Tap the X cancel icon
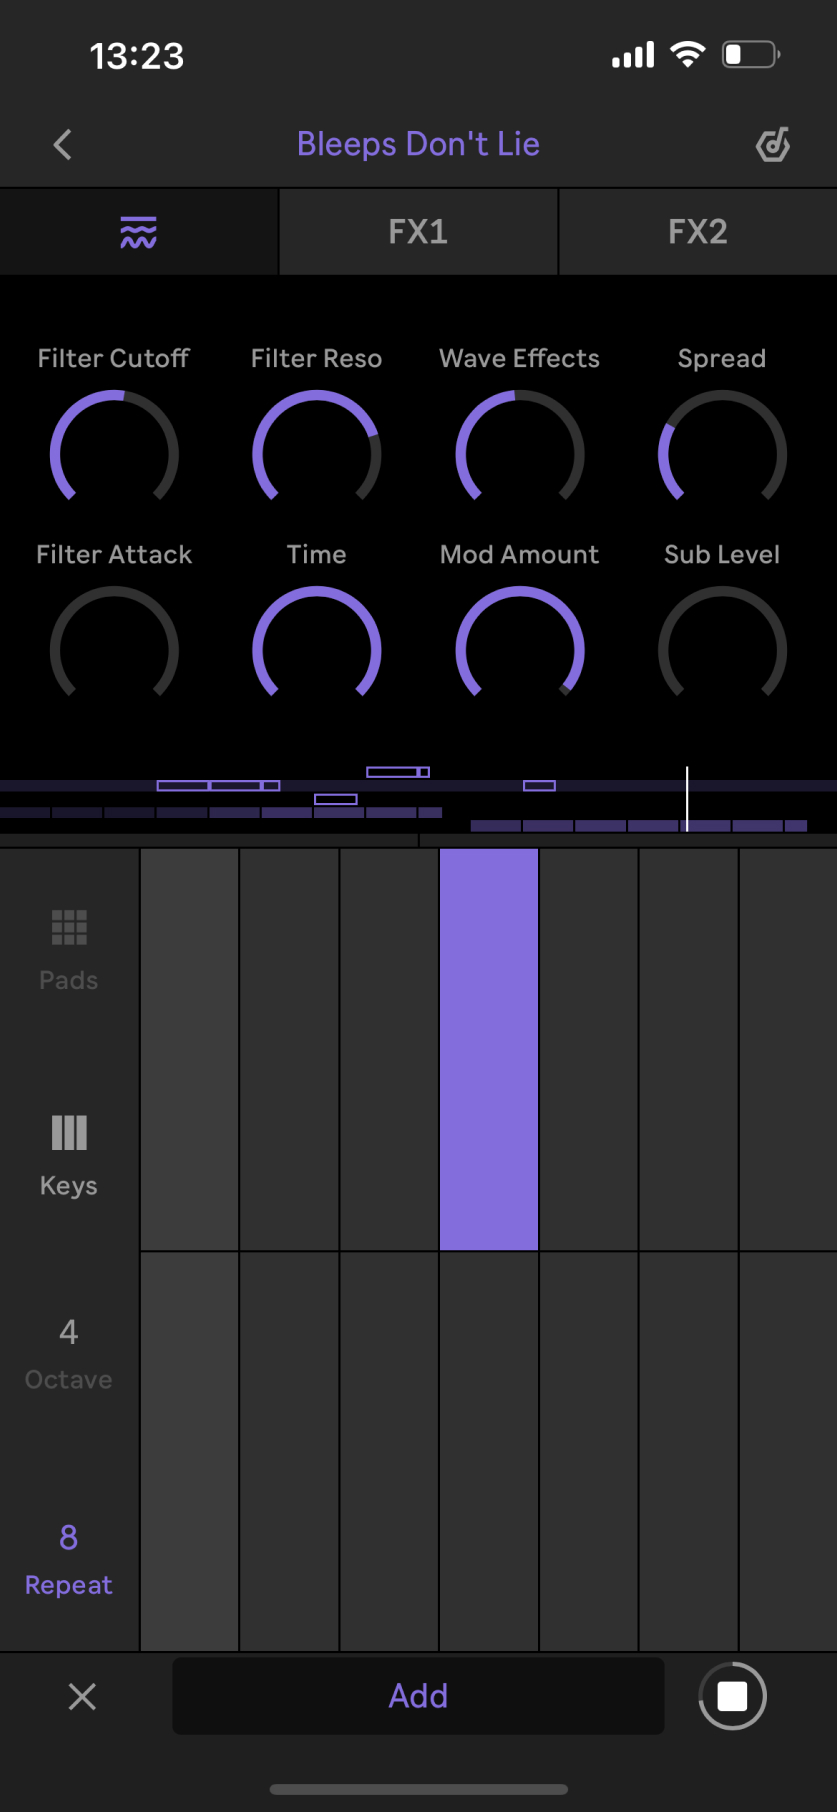The height and width of the screenshot is (1812, 837). [x=82, y=1696]
